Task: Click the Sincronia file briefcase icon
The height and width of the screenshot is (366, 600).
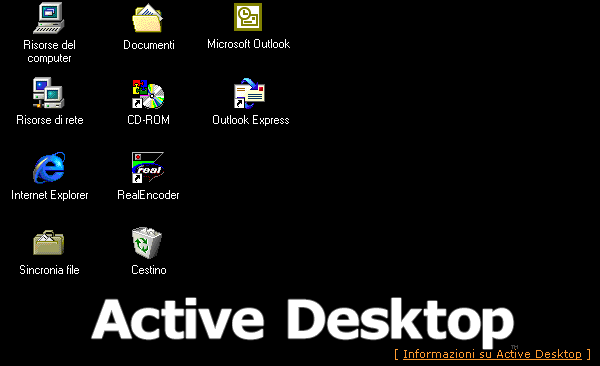Action: [49, 243]
